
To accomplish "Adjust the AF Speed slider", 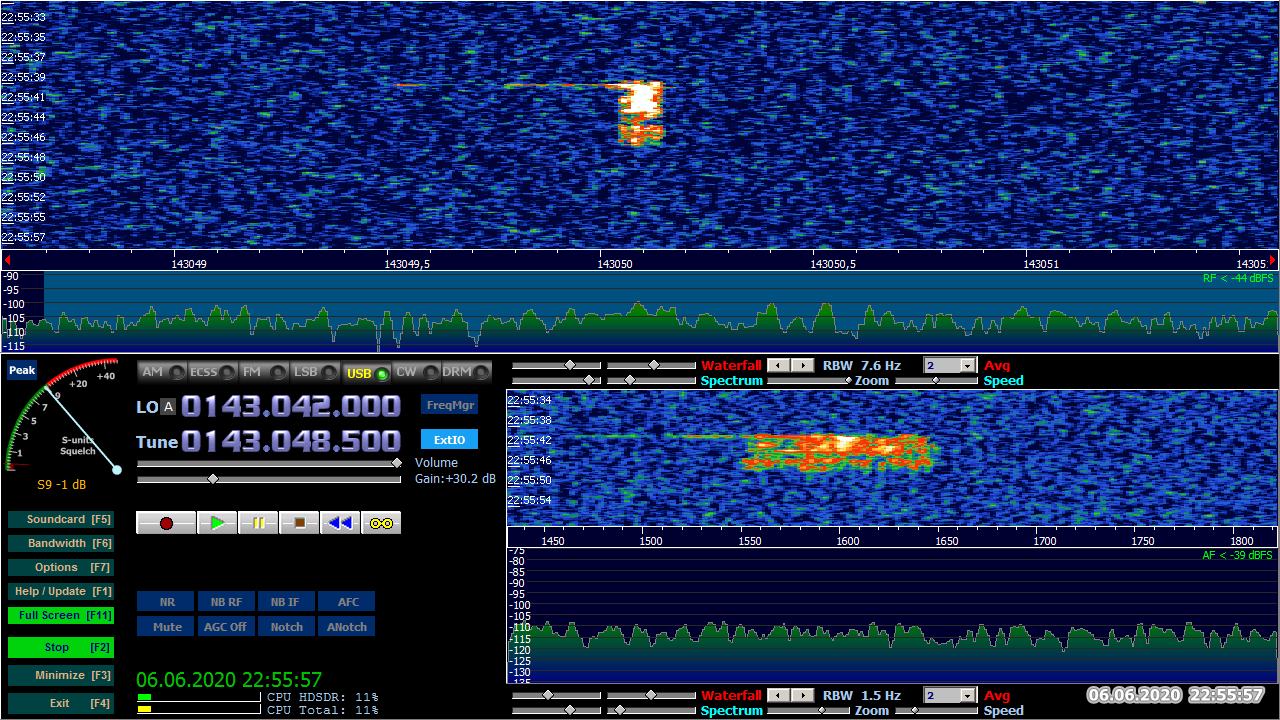I will (936, 711).
